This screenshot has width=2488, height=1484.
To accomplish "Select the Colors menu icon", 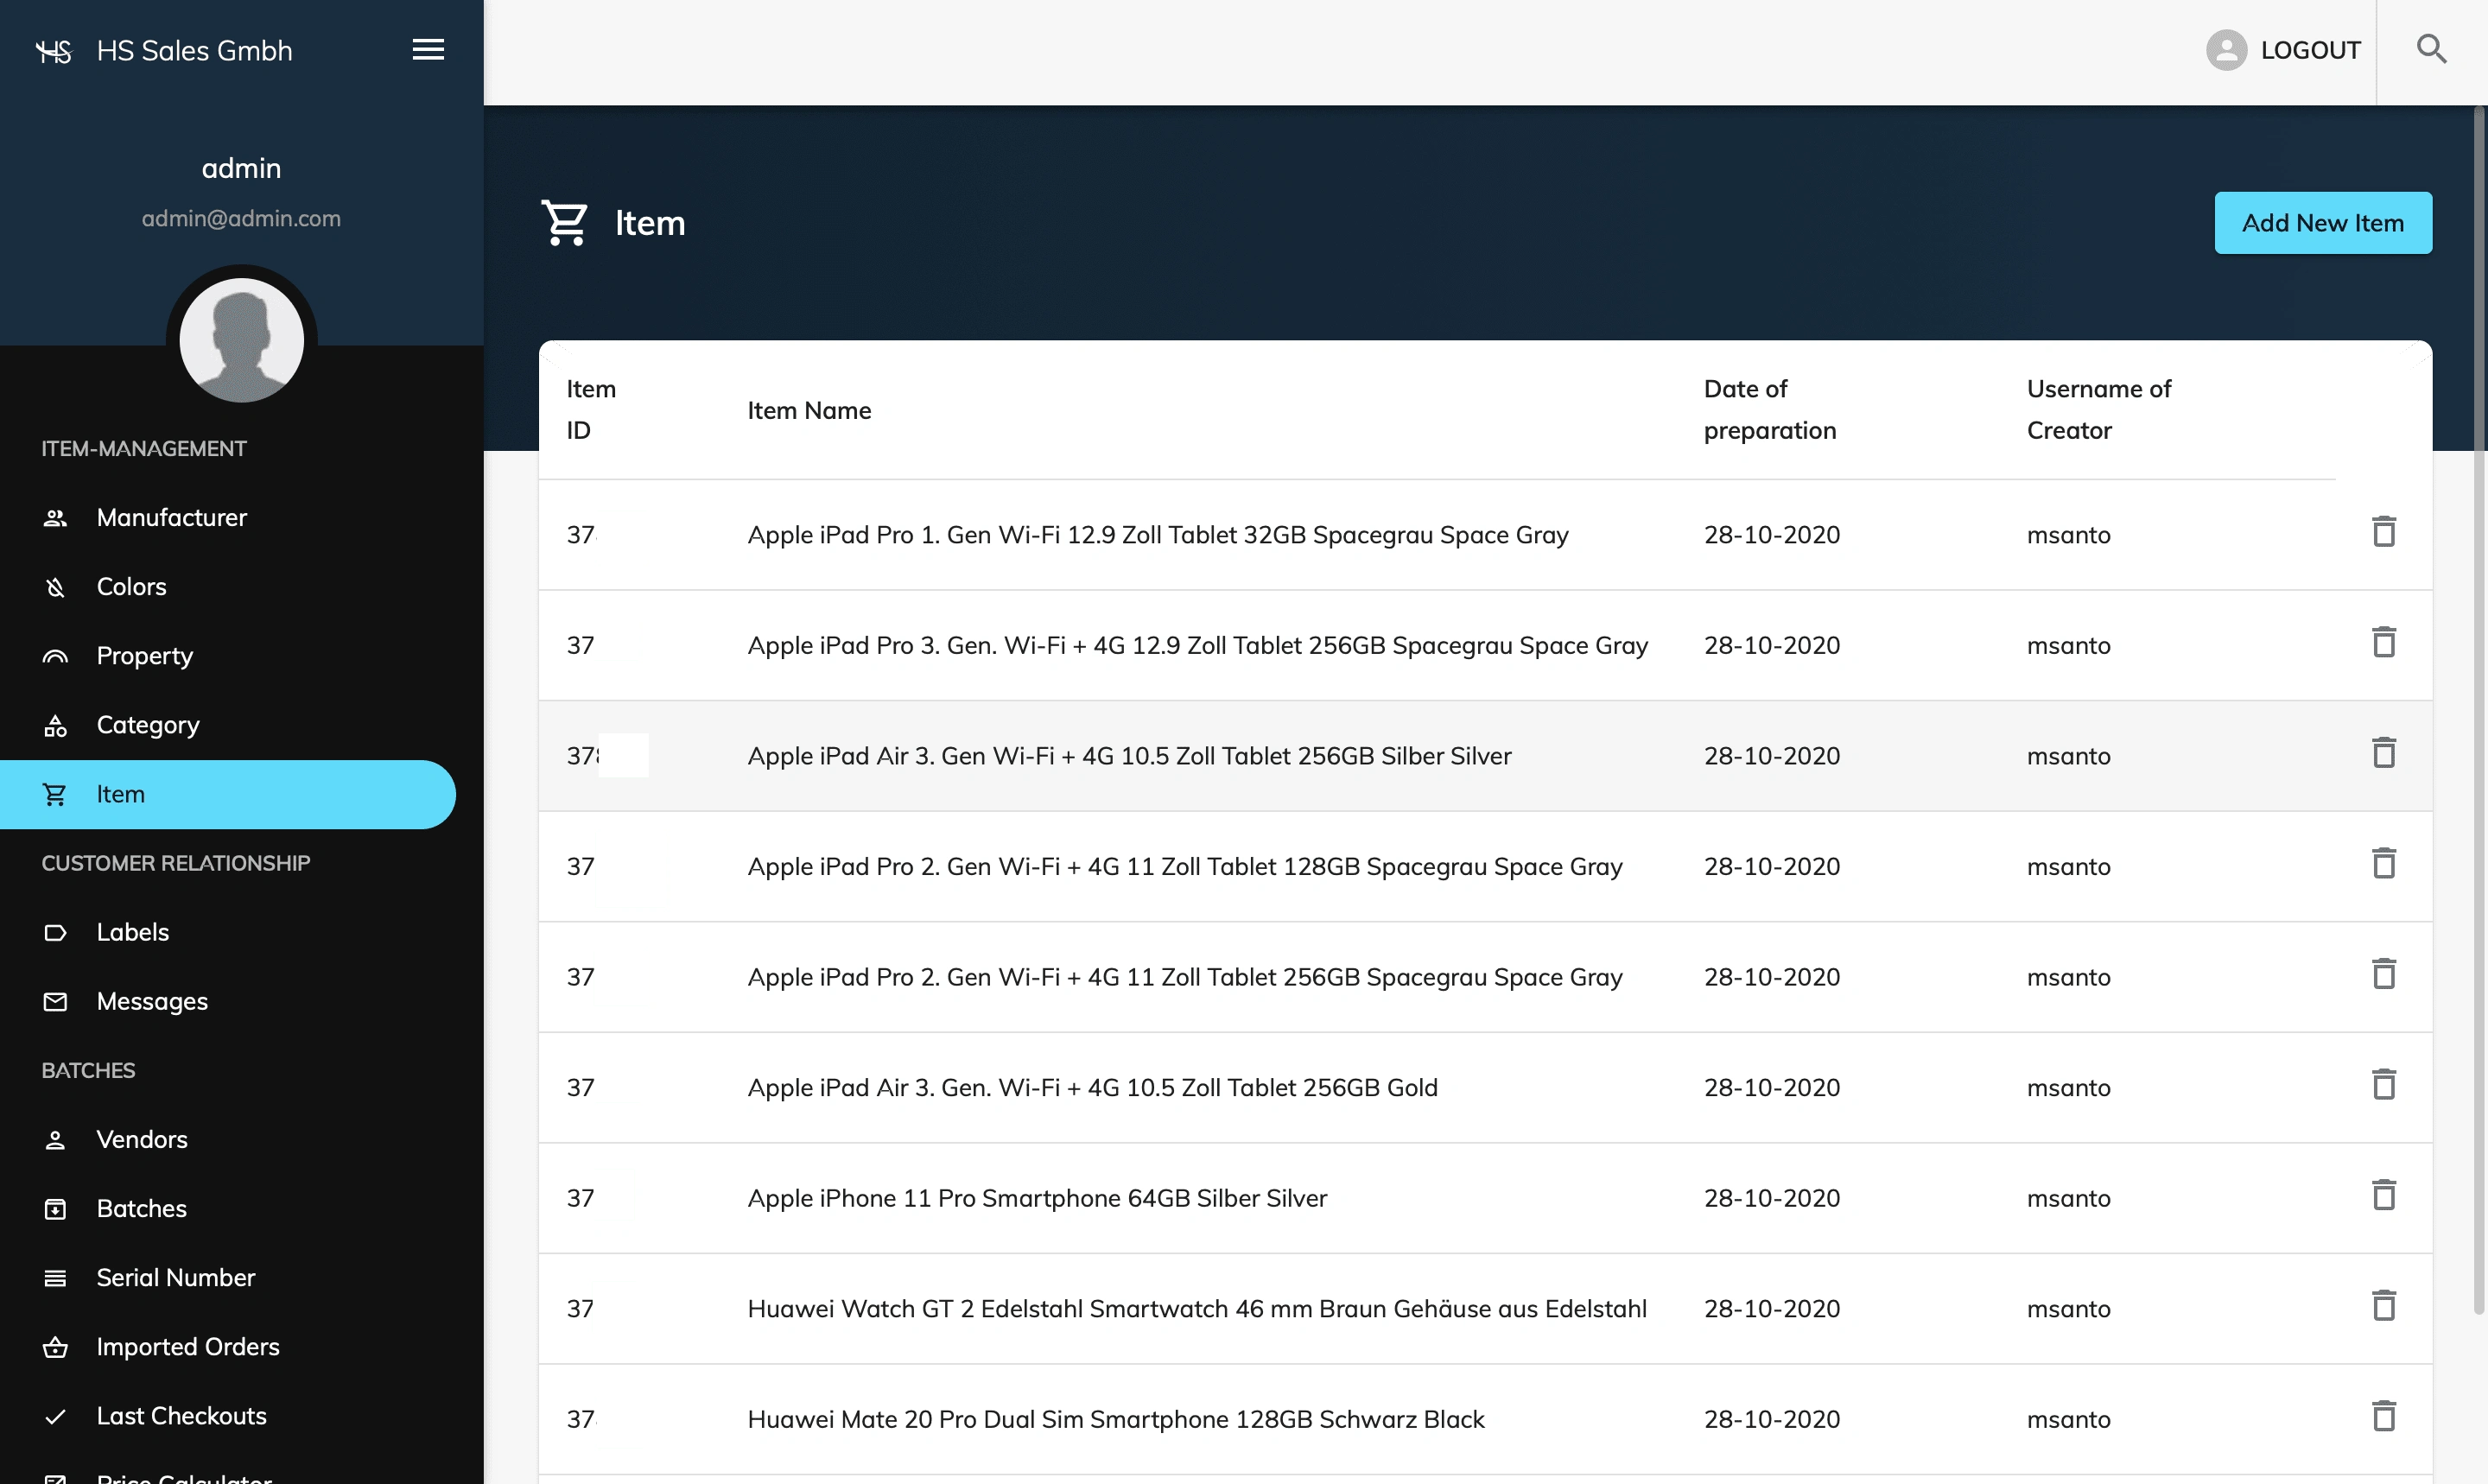I will 54,587.
